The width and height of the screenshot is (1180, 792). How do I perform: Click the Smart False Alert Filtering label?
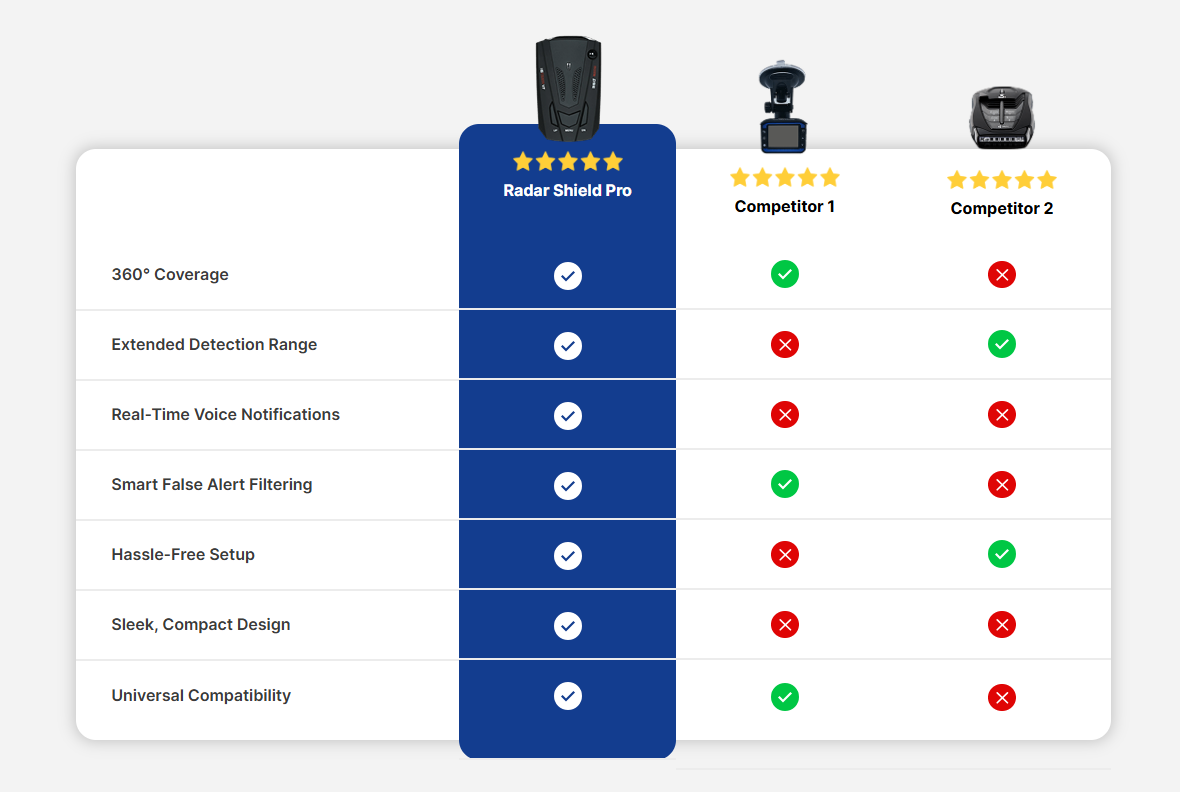click(x=212, y=485)
